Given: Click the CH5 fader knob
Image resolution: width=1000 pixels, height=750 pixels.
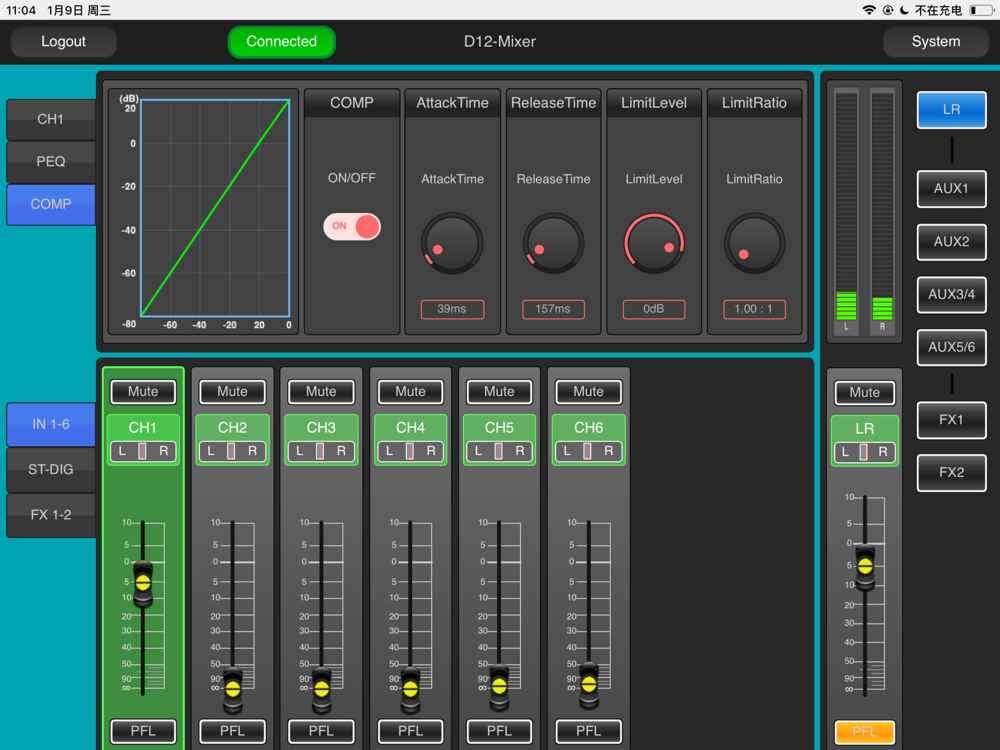Looking at the screenshot, I should (x=499, y=686).
